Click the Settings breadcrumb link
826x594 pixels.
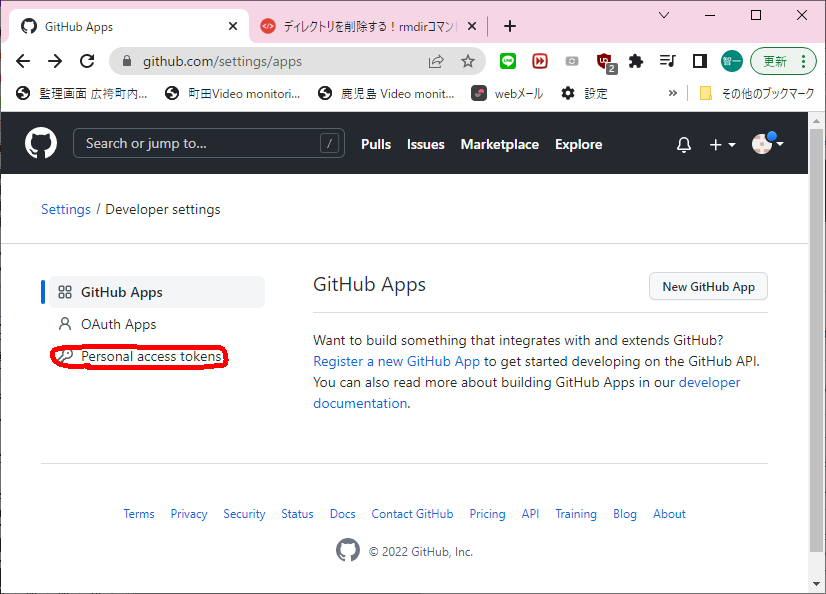(66, 209)
